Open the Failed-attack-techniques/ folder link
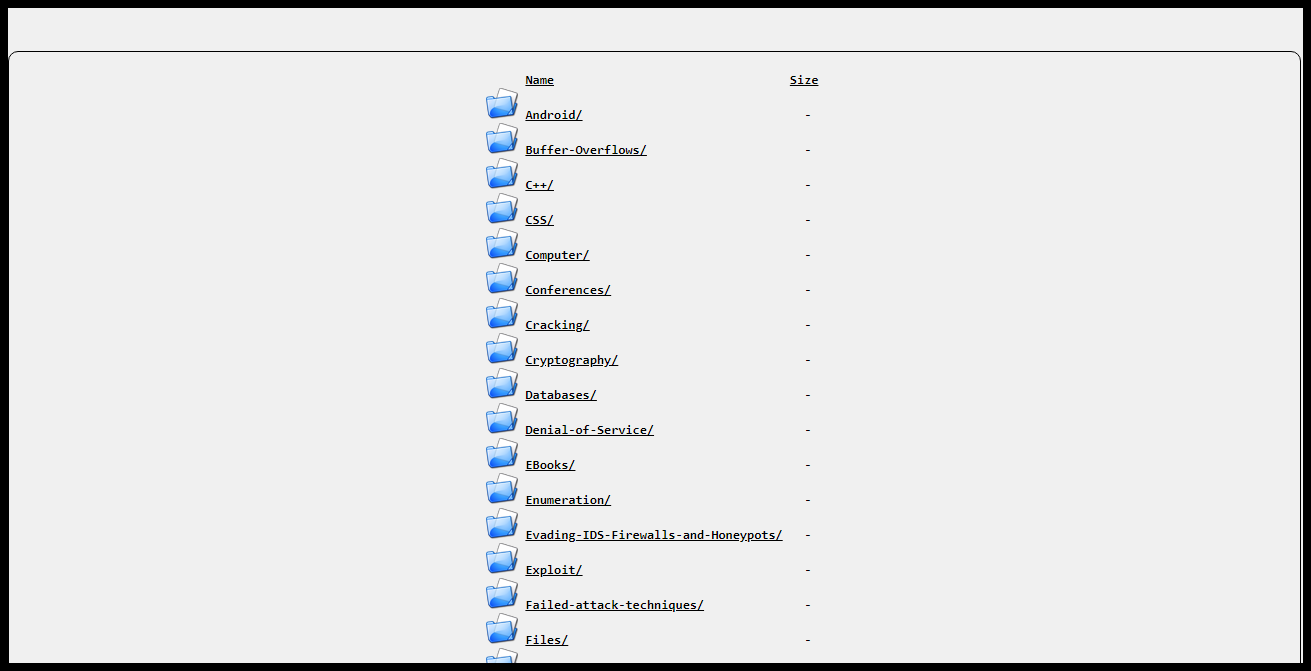1311x671 pixels. (x=614, y=605)
